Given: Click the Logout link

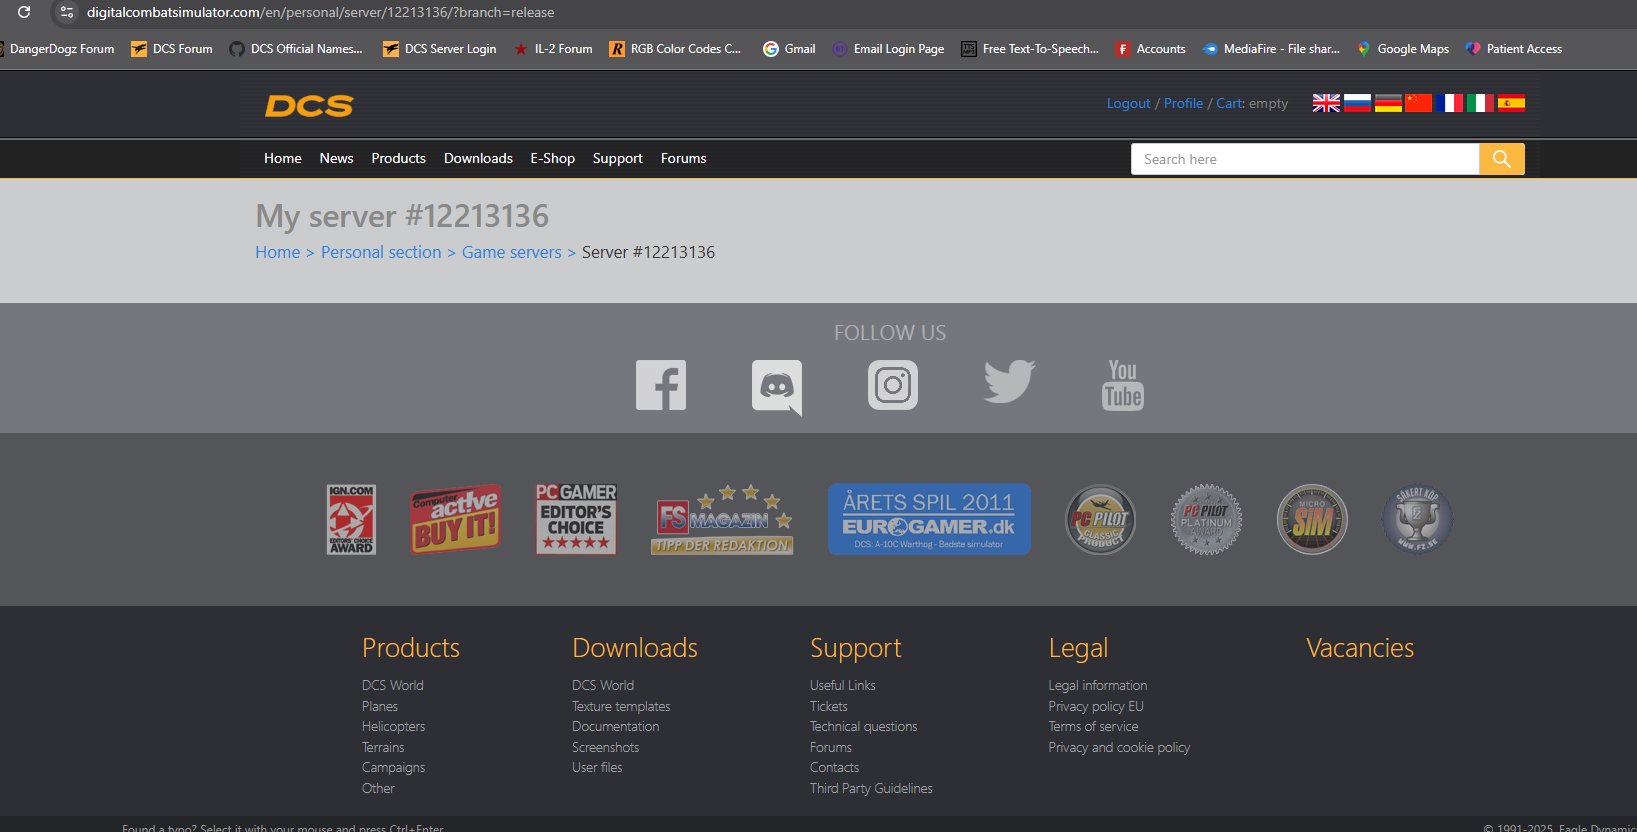Looking at the screenshot, I should 1128,103.
